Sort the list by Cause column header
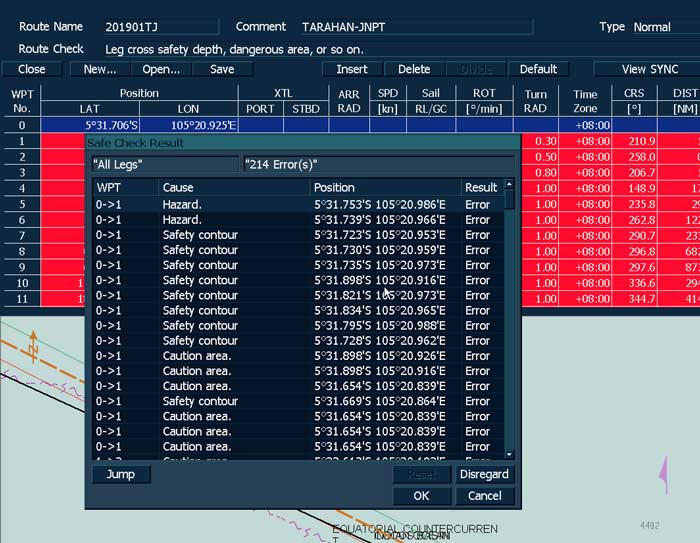Screen dimensions: 700x543 coord(233,187)
